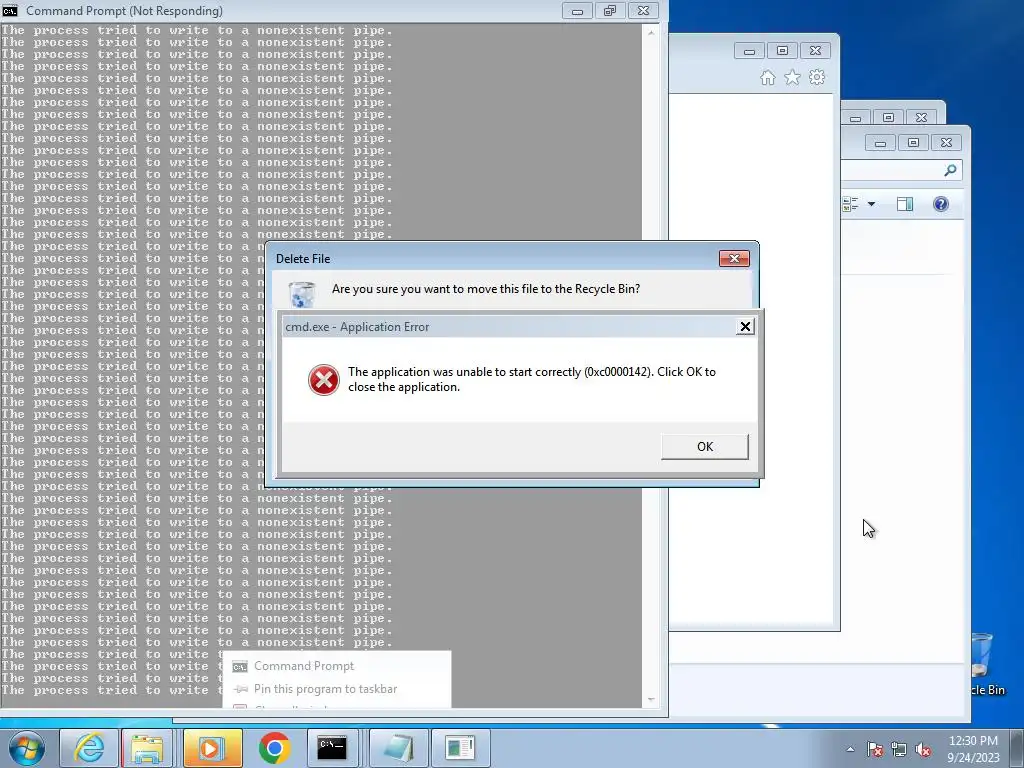Open the clock showing 12:30 PM
Viewport: 1024px width, 768px height.
[973, 748]
